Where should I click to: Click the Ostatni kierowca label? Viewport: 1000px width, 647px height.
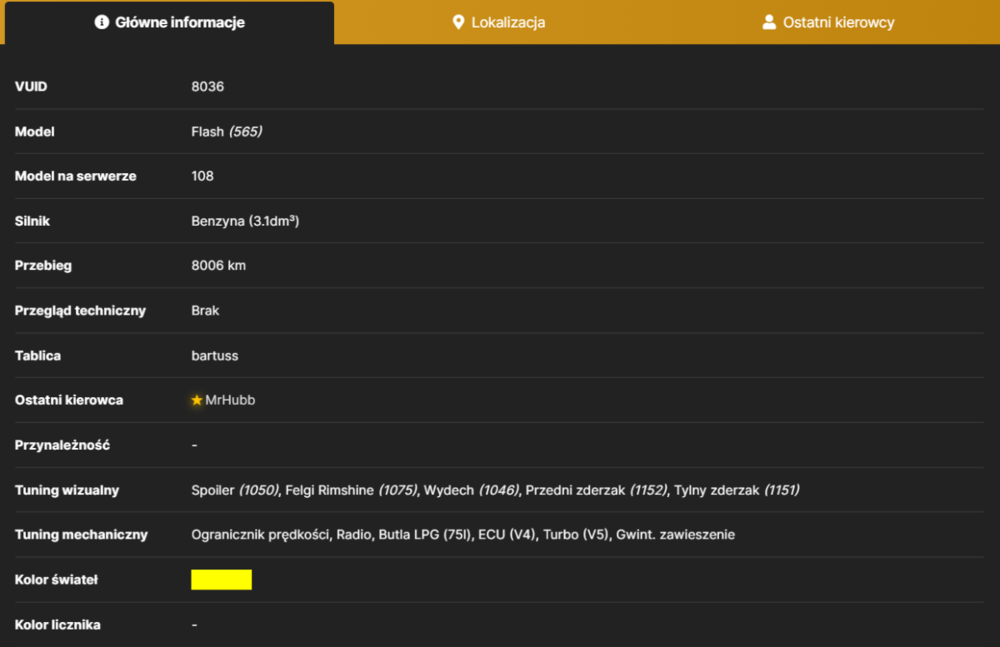tap(69, 400)
